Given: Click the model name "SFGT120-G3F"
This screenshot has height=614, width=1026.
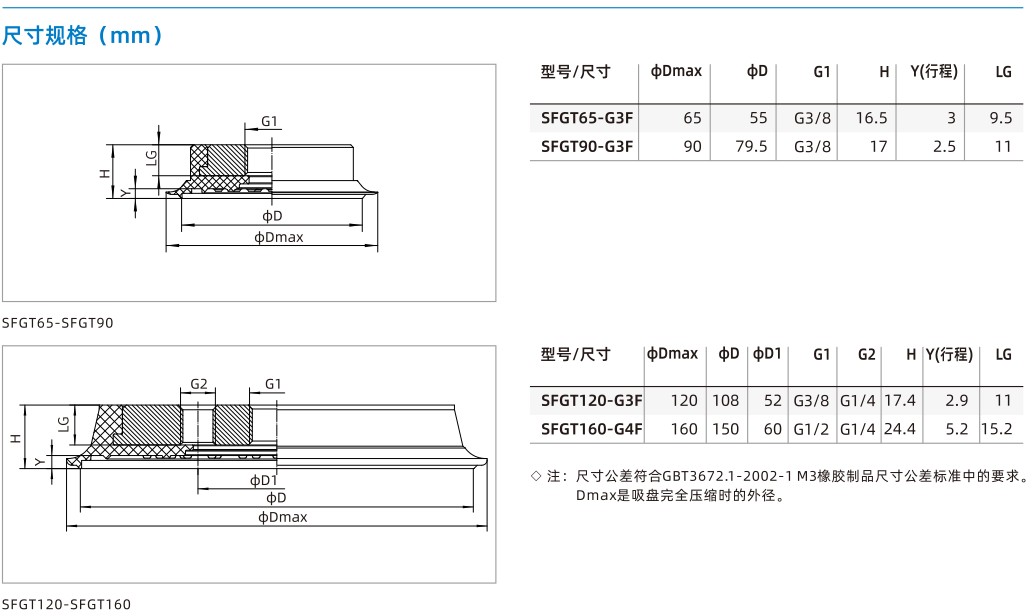Looking at the screenshot, I should (x=592, y=401).
